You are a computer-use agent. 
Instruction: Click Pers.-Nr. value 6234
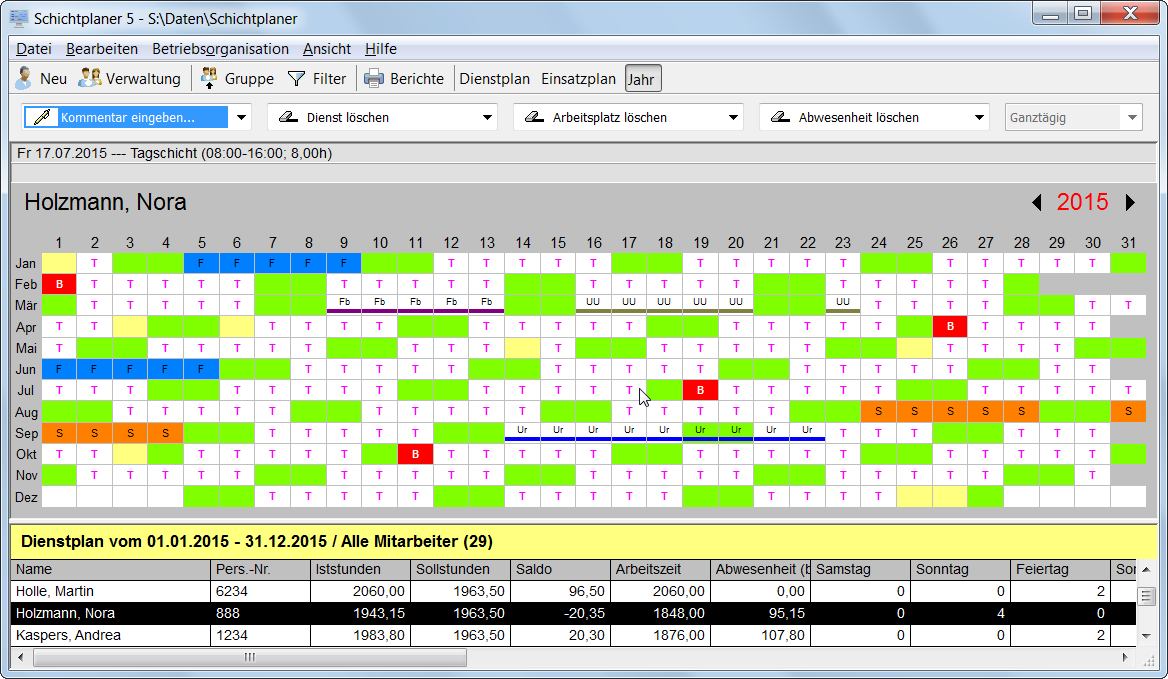[230, 591]
